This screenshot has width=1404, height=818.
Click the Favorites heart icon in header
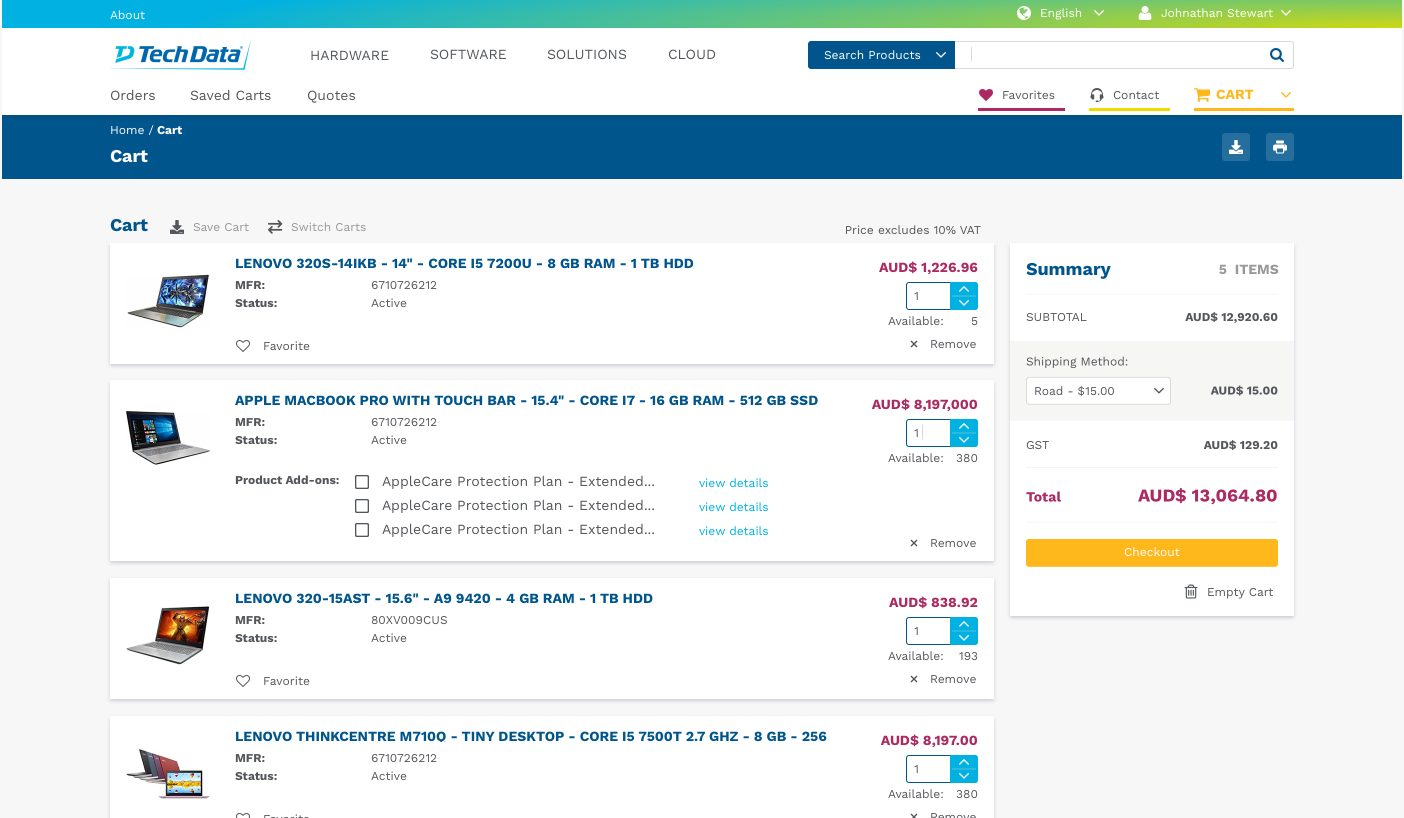pyautogui.click(x=986, y=95)
